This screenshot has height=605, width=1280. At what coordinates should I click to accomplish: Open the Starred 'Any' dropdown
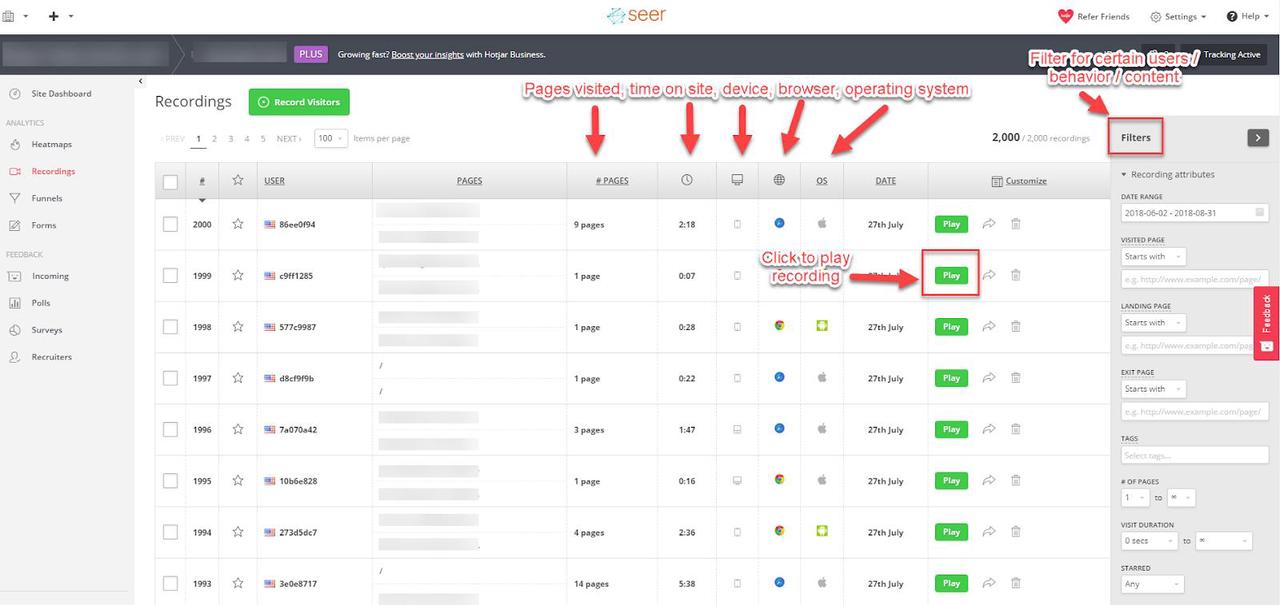(x=1153, y=584)
